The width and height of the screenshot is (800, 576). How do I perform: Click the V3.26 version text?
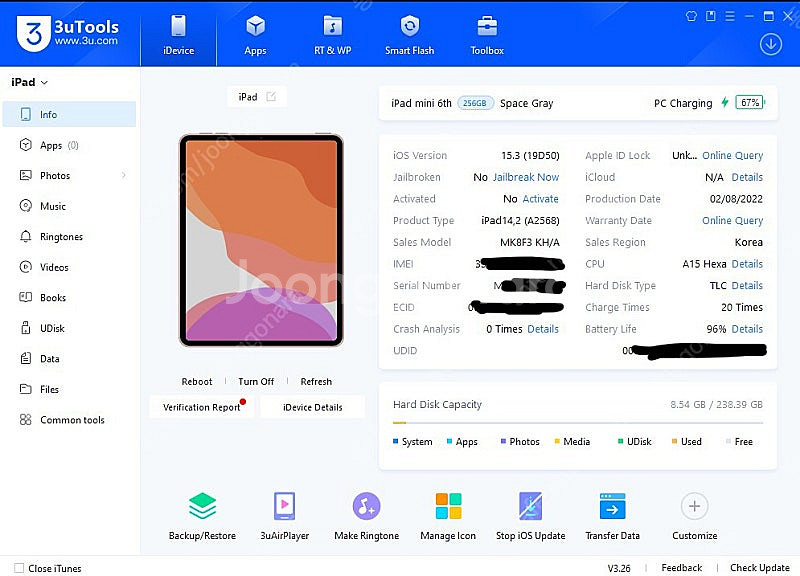pos(619,568)
